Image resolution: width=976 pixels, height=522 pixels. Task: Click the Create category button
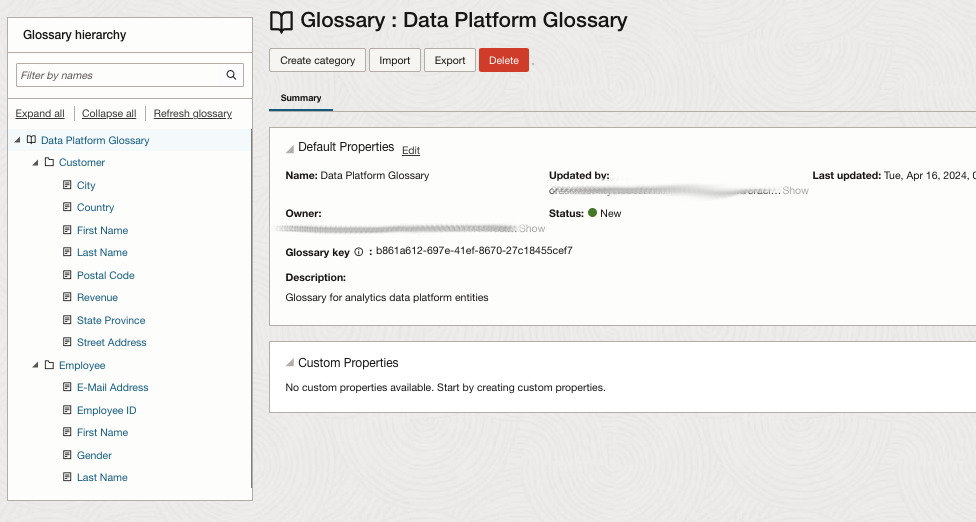coord(317,60)
